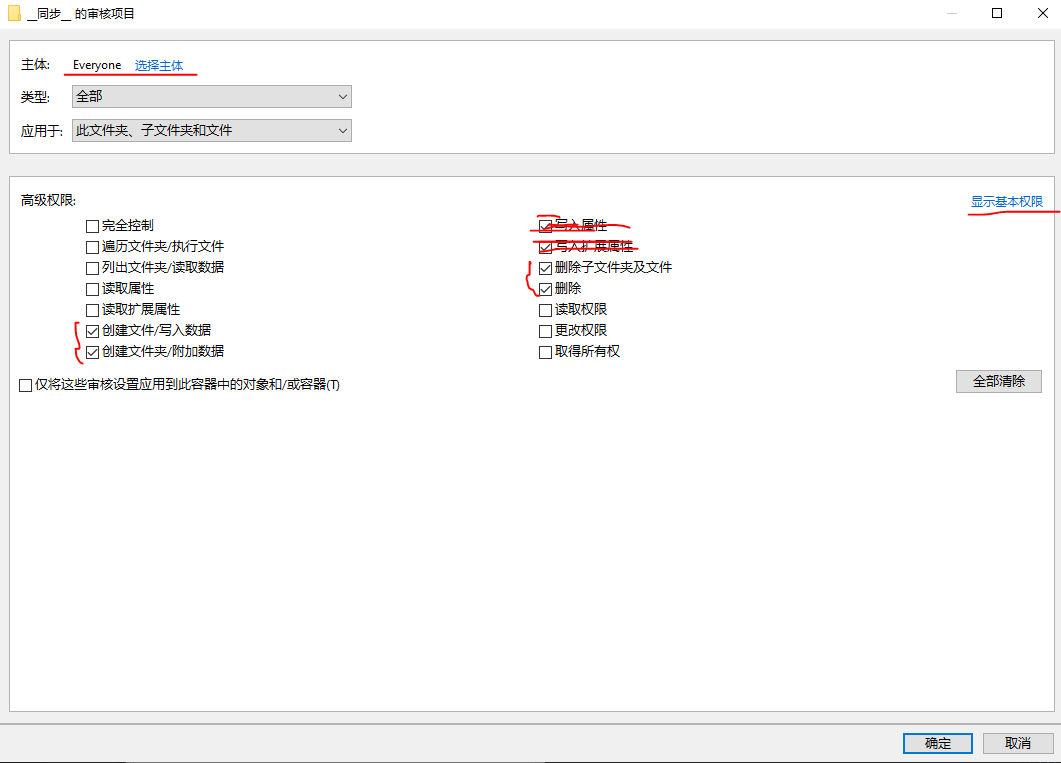Disable the 写入属性 checkbox

click(545, 225)
